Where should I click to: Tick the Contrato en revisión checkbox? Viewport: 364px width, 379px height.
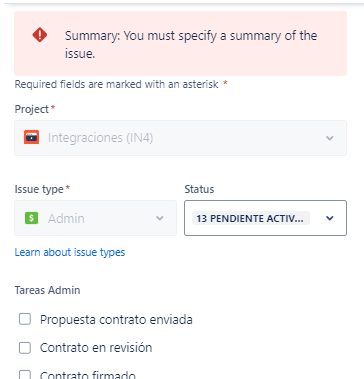25,348
